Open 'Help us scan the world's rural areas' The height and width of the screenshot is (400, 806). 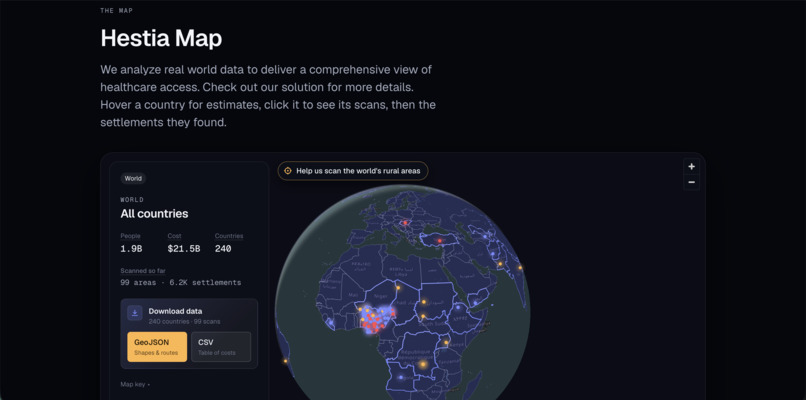coord(353,171)
